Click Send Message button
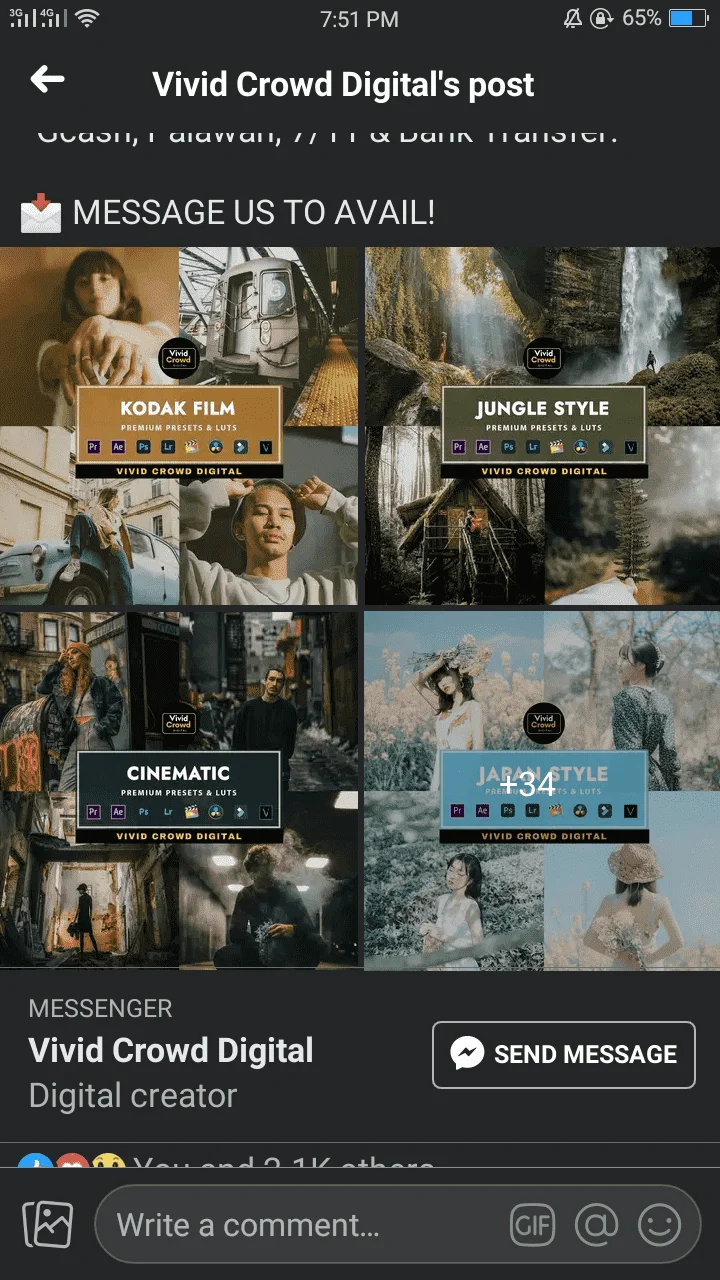This screenshot has height=1280, width=720. [564, 1054]
